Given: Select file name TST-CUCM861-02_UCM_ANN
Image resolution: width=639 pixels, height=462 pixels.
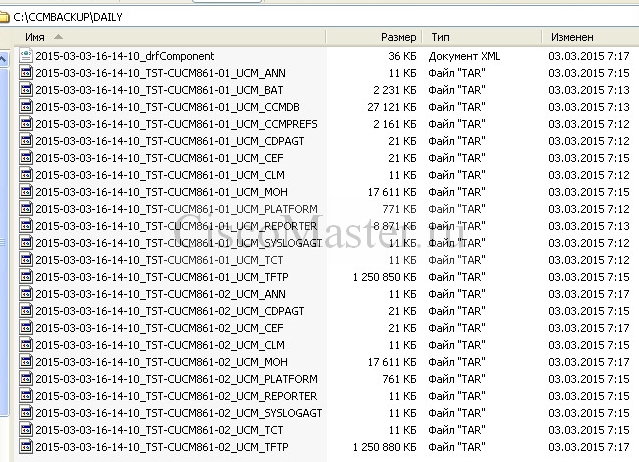Looking at the screenshot, I should [x=161, y=294].
